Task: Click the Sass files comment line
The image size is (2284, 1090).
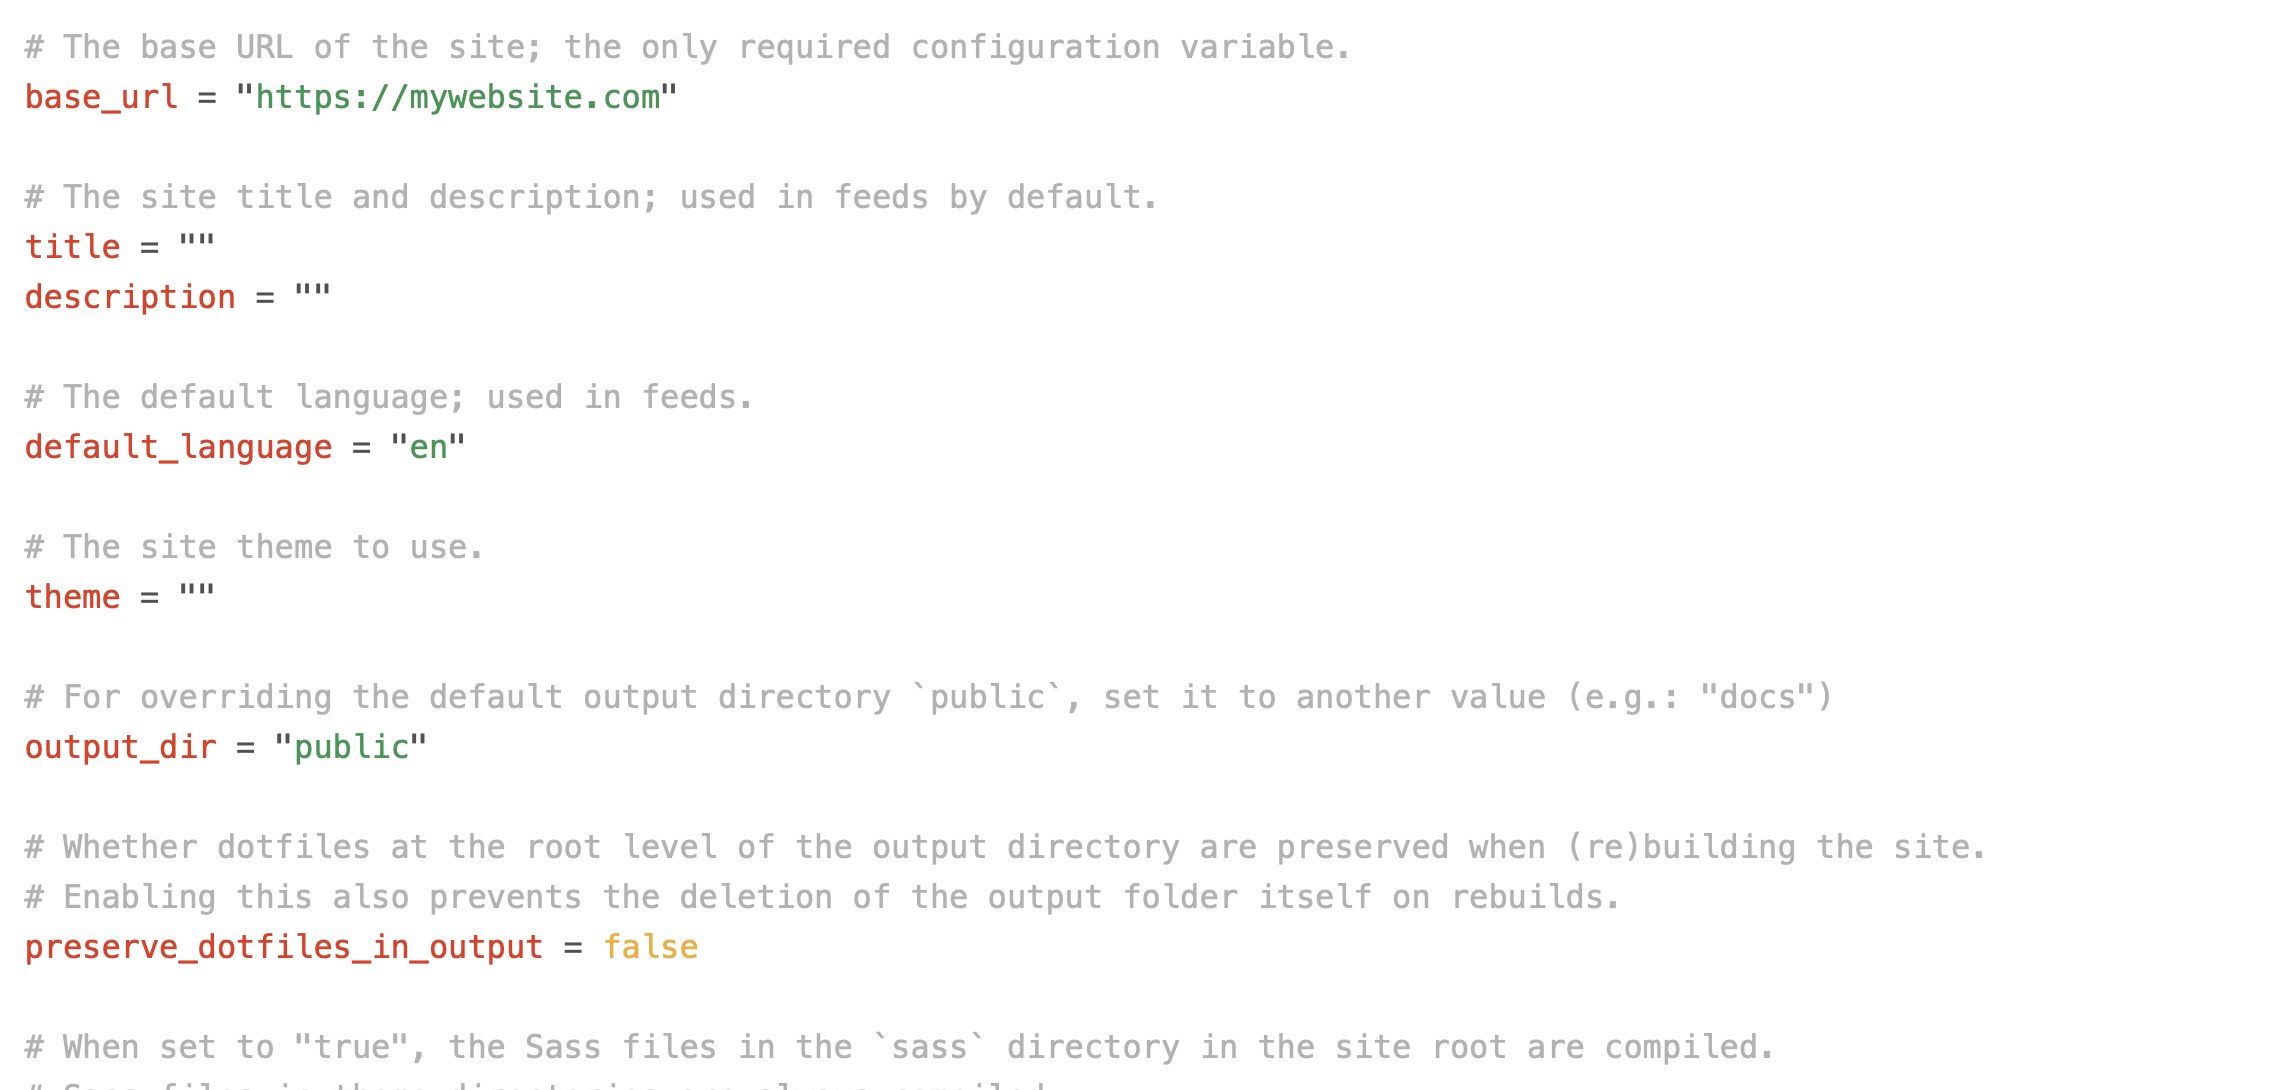Action: tap(899, 1047)
